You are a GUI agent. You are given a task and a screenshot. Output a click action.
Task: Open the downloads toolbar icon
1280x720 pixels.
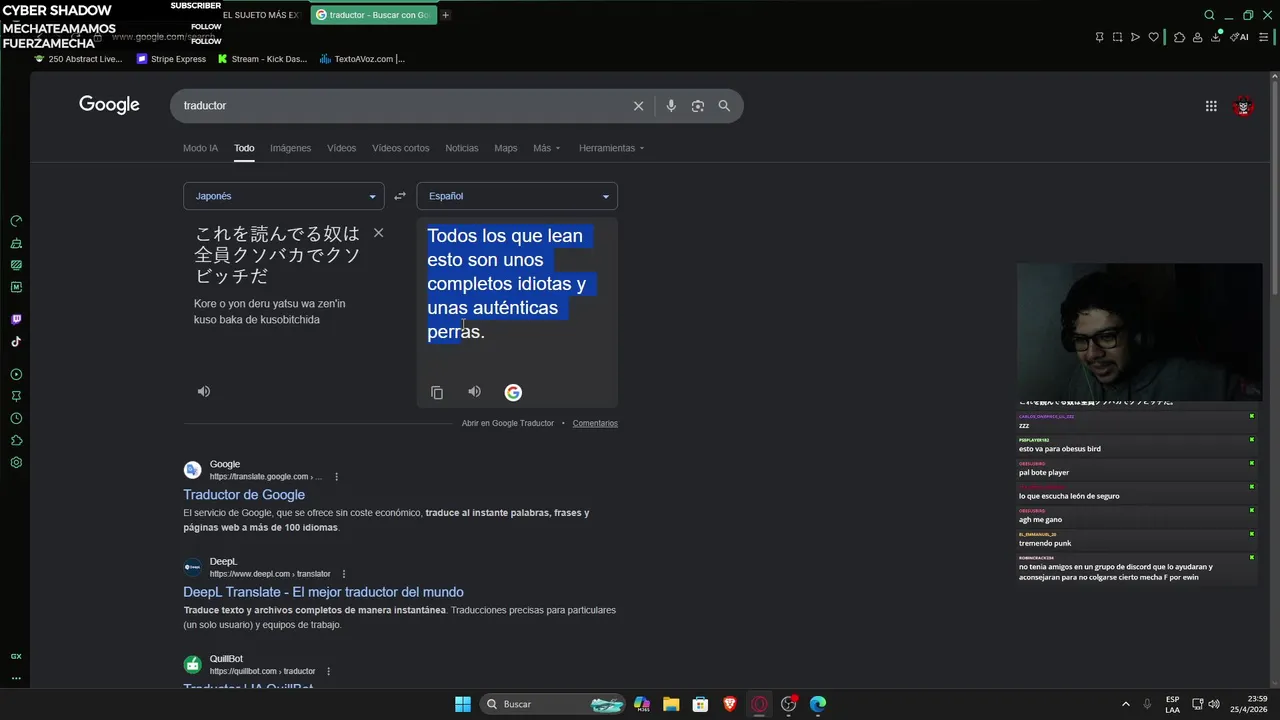[1216, 37]
